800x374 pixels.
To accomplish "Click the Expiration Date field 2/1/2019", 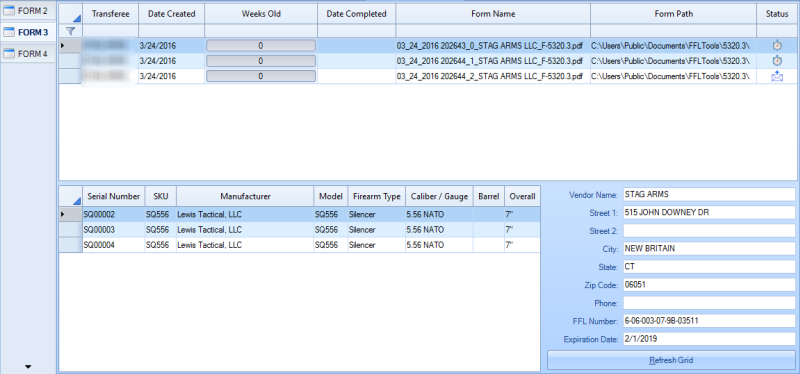I will pyautogui.click(x=709, y=339).
